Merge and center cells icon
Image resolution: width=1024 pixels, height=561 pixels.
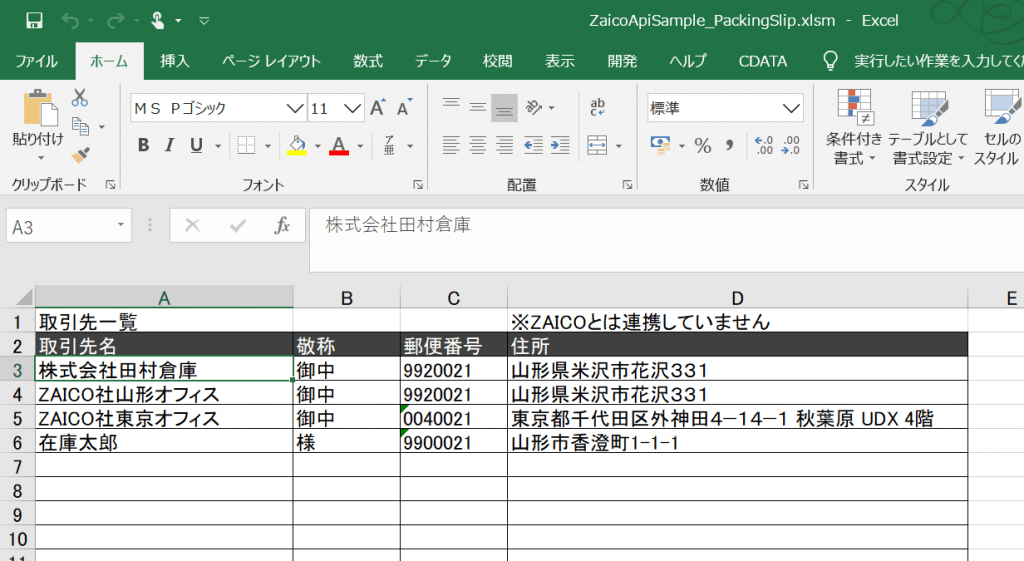[x=597, y=145]
